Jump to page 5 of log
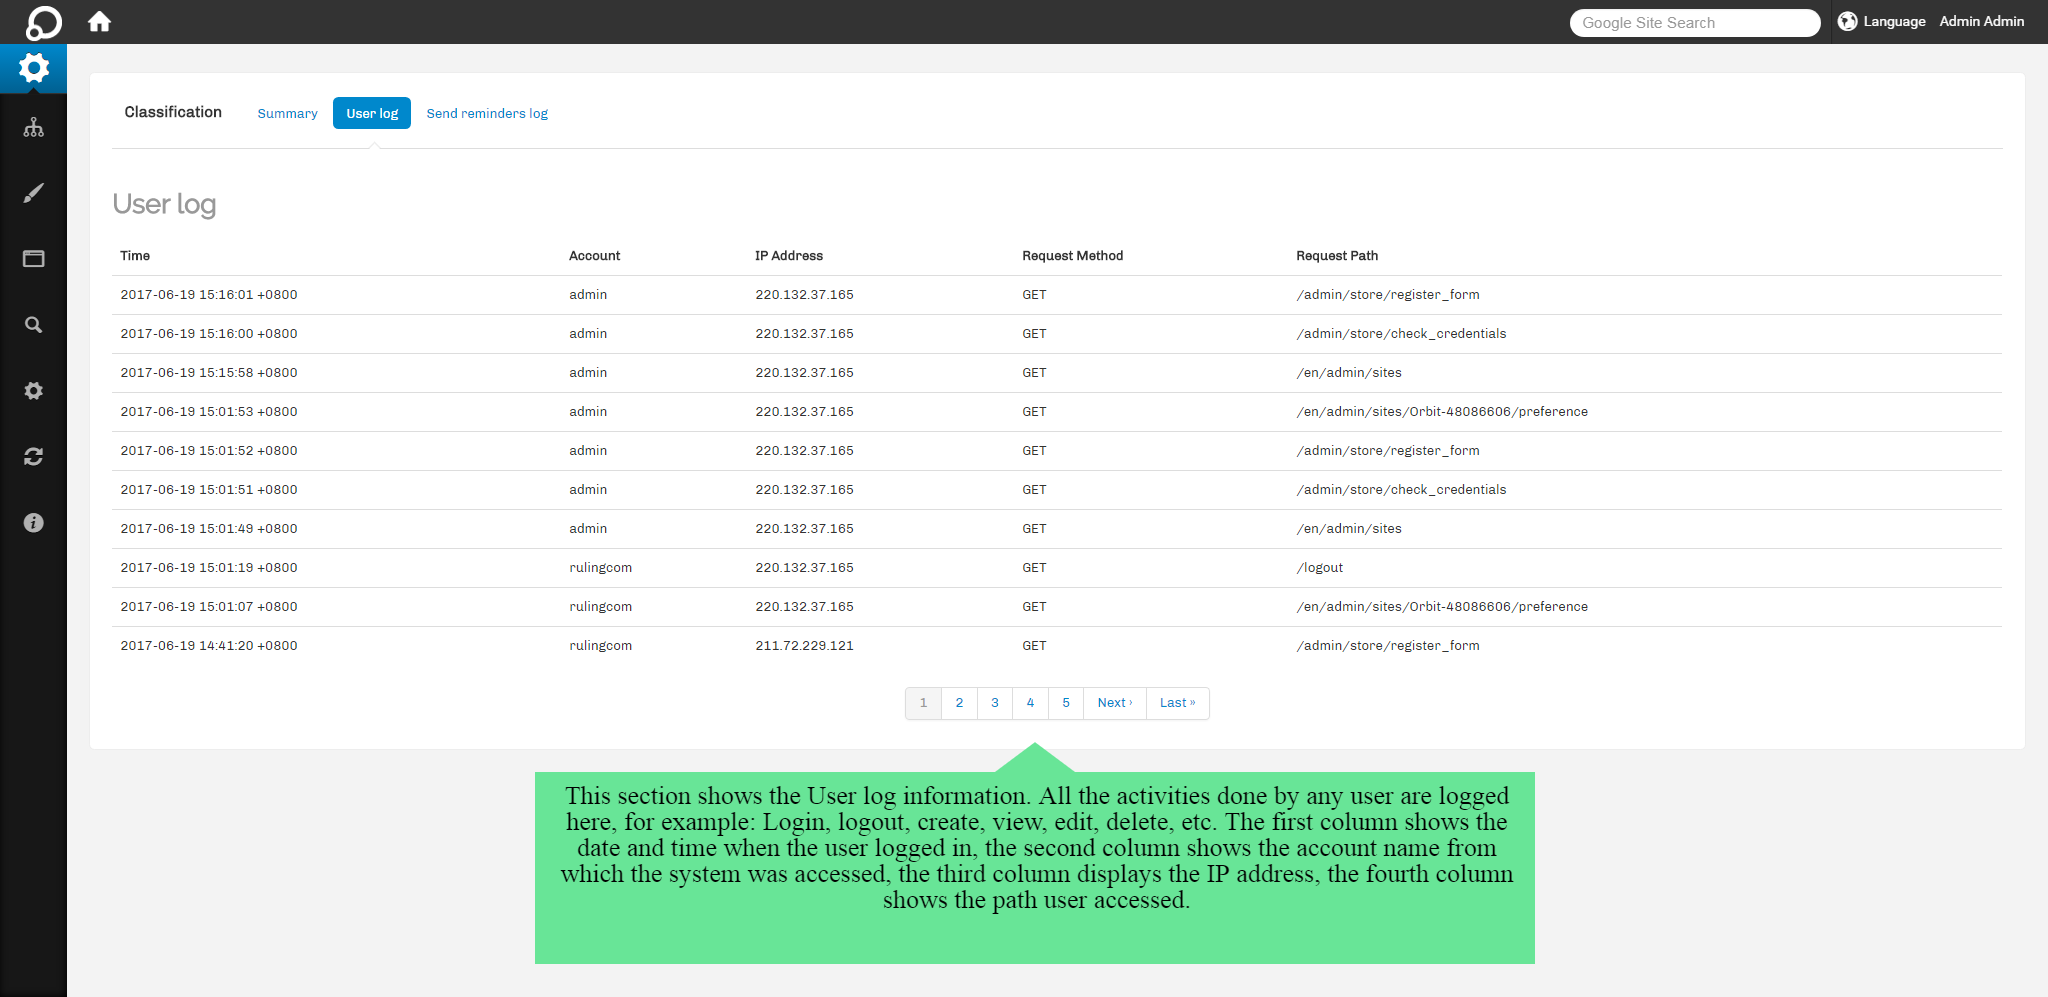The height and width of the screenshot is (997, 2048). (1066, 703)
